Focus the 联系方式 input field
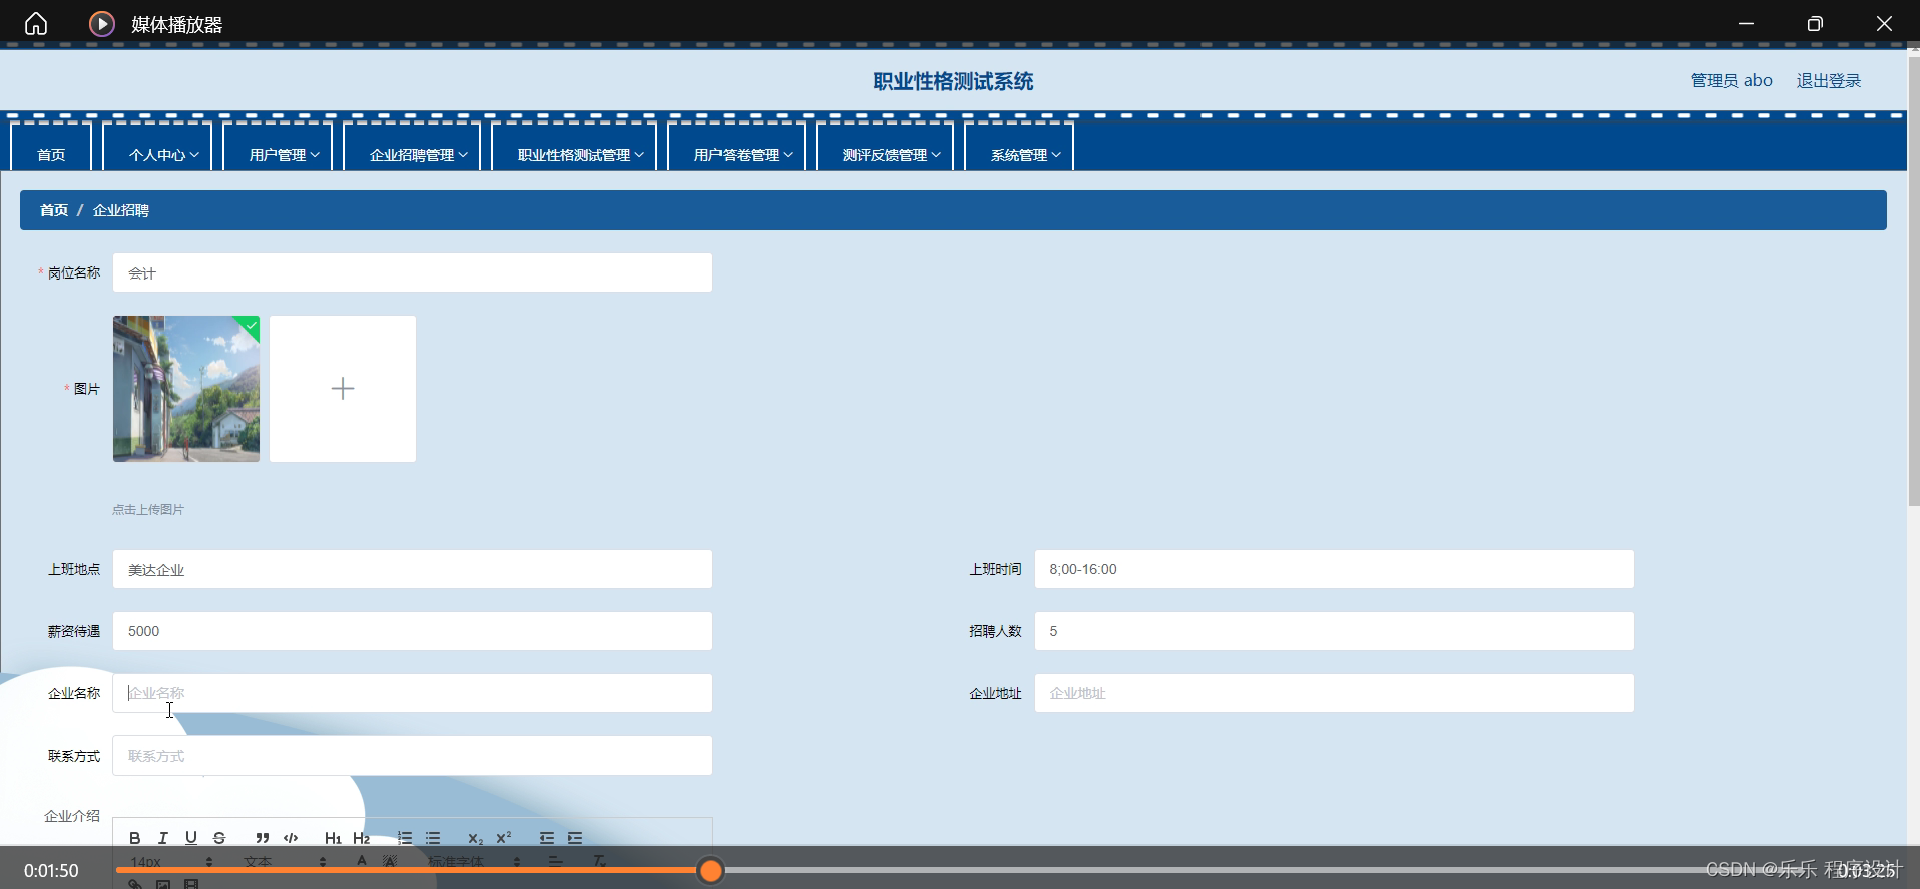The width and height of the screenshot is (1920, 889). 412,756
